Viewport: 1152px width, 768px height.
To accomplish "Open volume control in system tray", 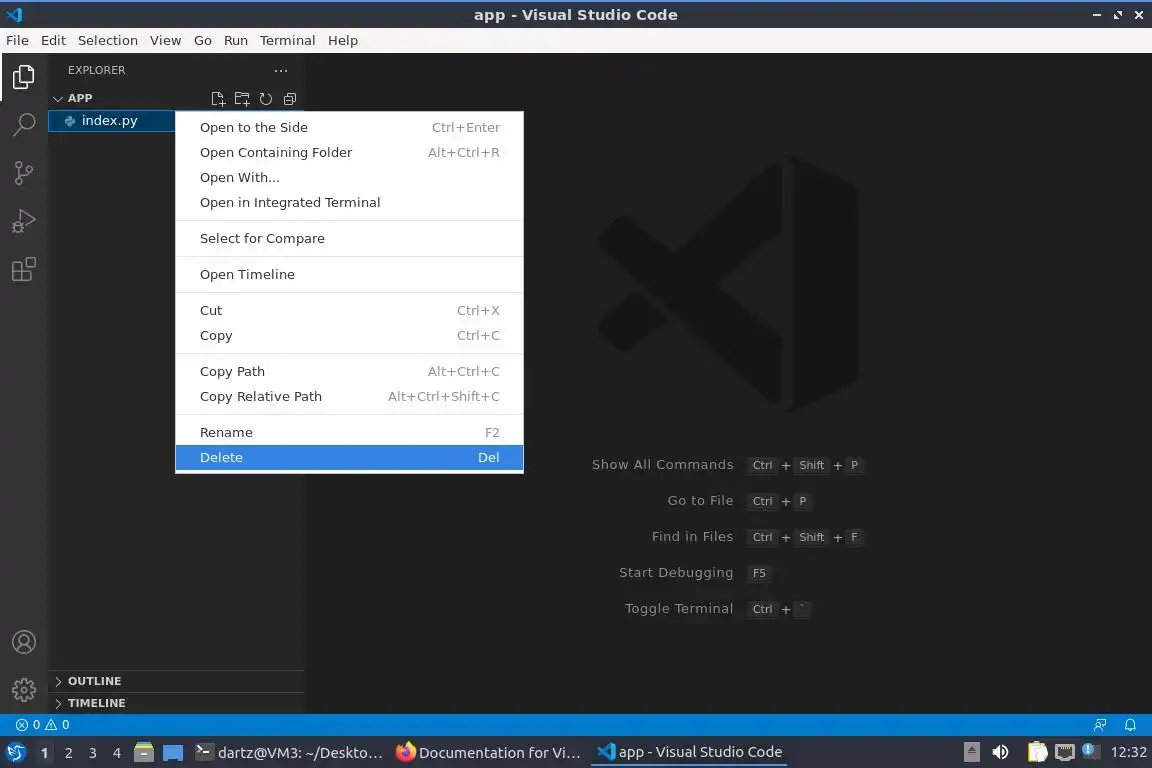I will tap(1001, 752).
